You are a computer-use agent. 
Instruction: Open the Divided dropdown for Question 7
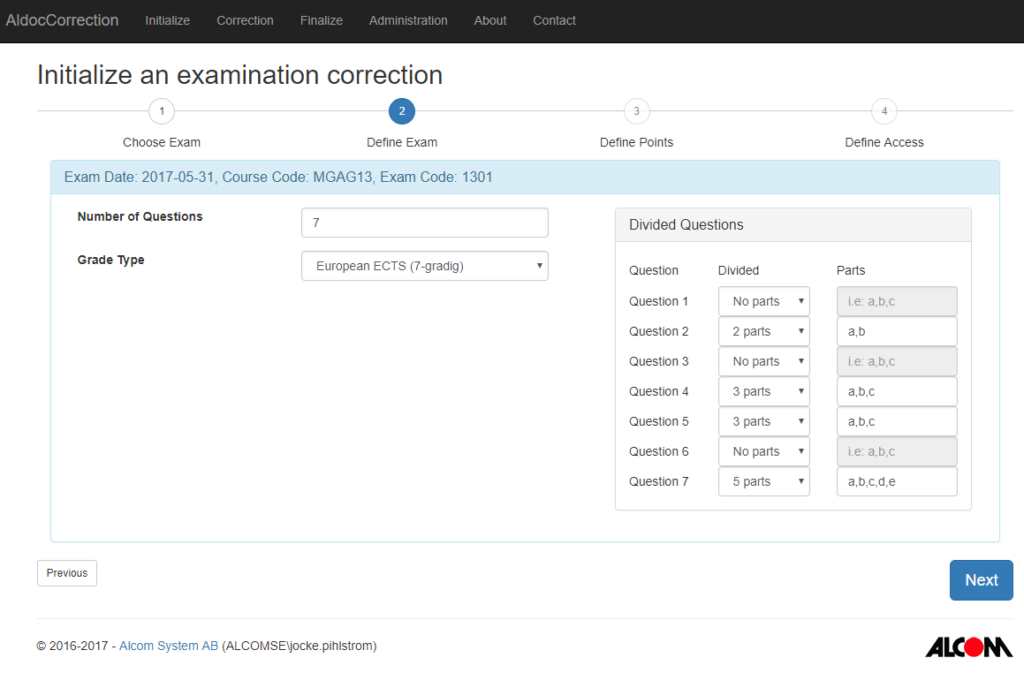pos(763,481)
